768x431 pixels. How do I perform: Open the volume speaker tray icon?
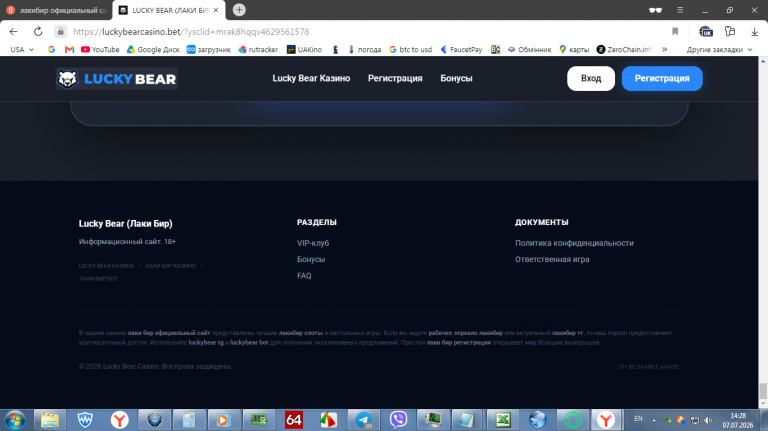(708, 420)
